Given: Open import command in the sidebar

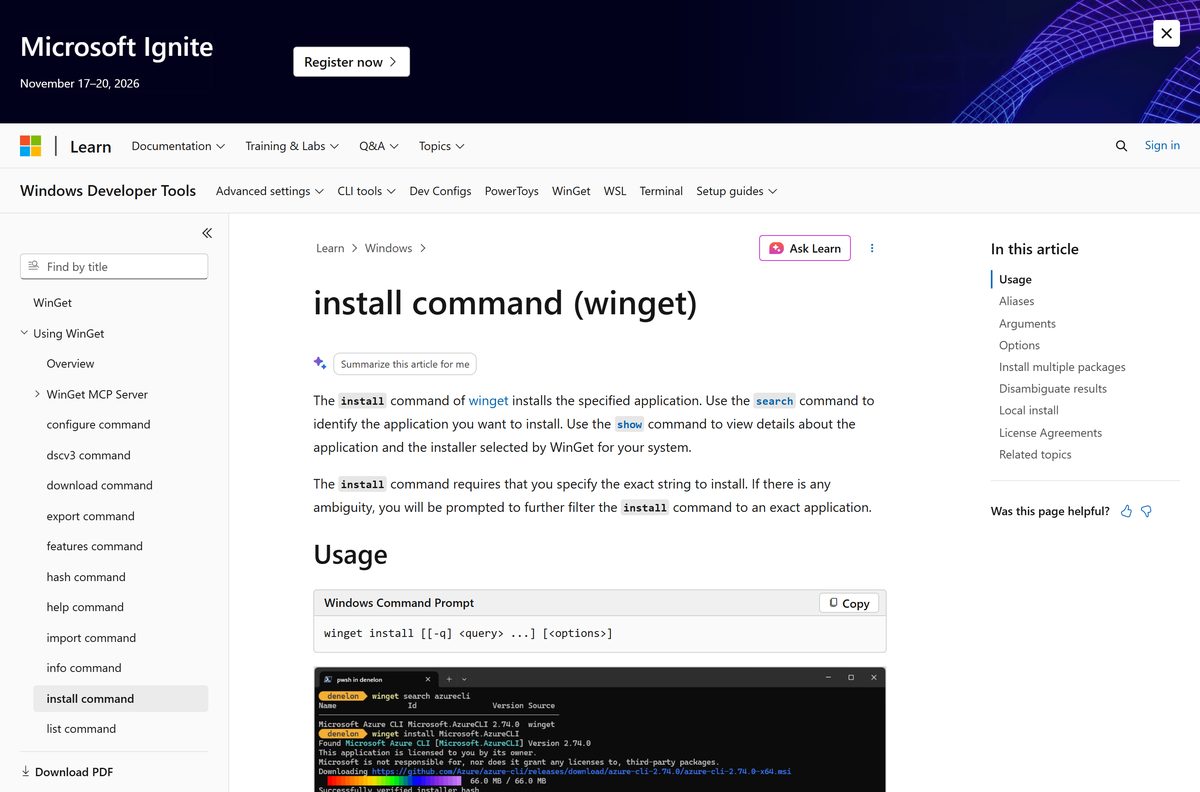Looking at the screenshot, I should click(91, 638).
